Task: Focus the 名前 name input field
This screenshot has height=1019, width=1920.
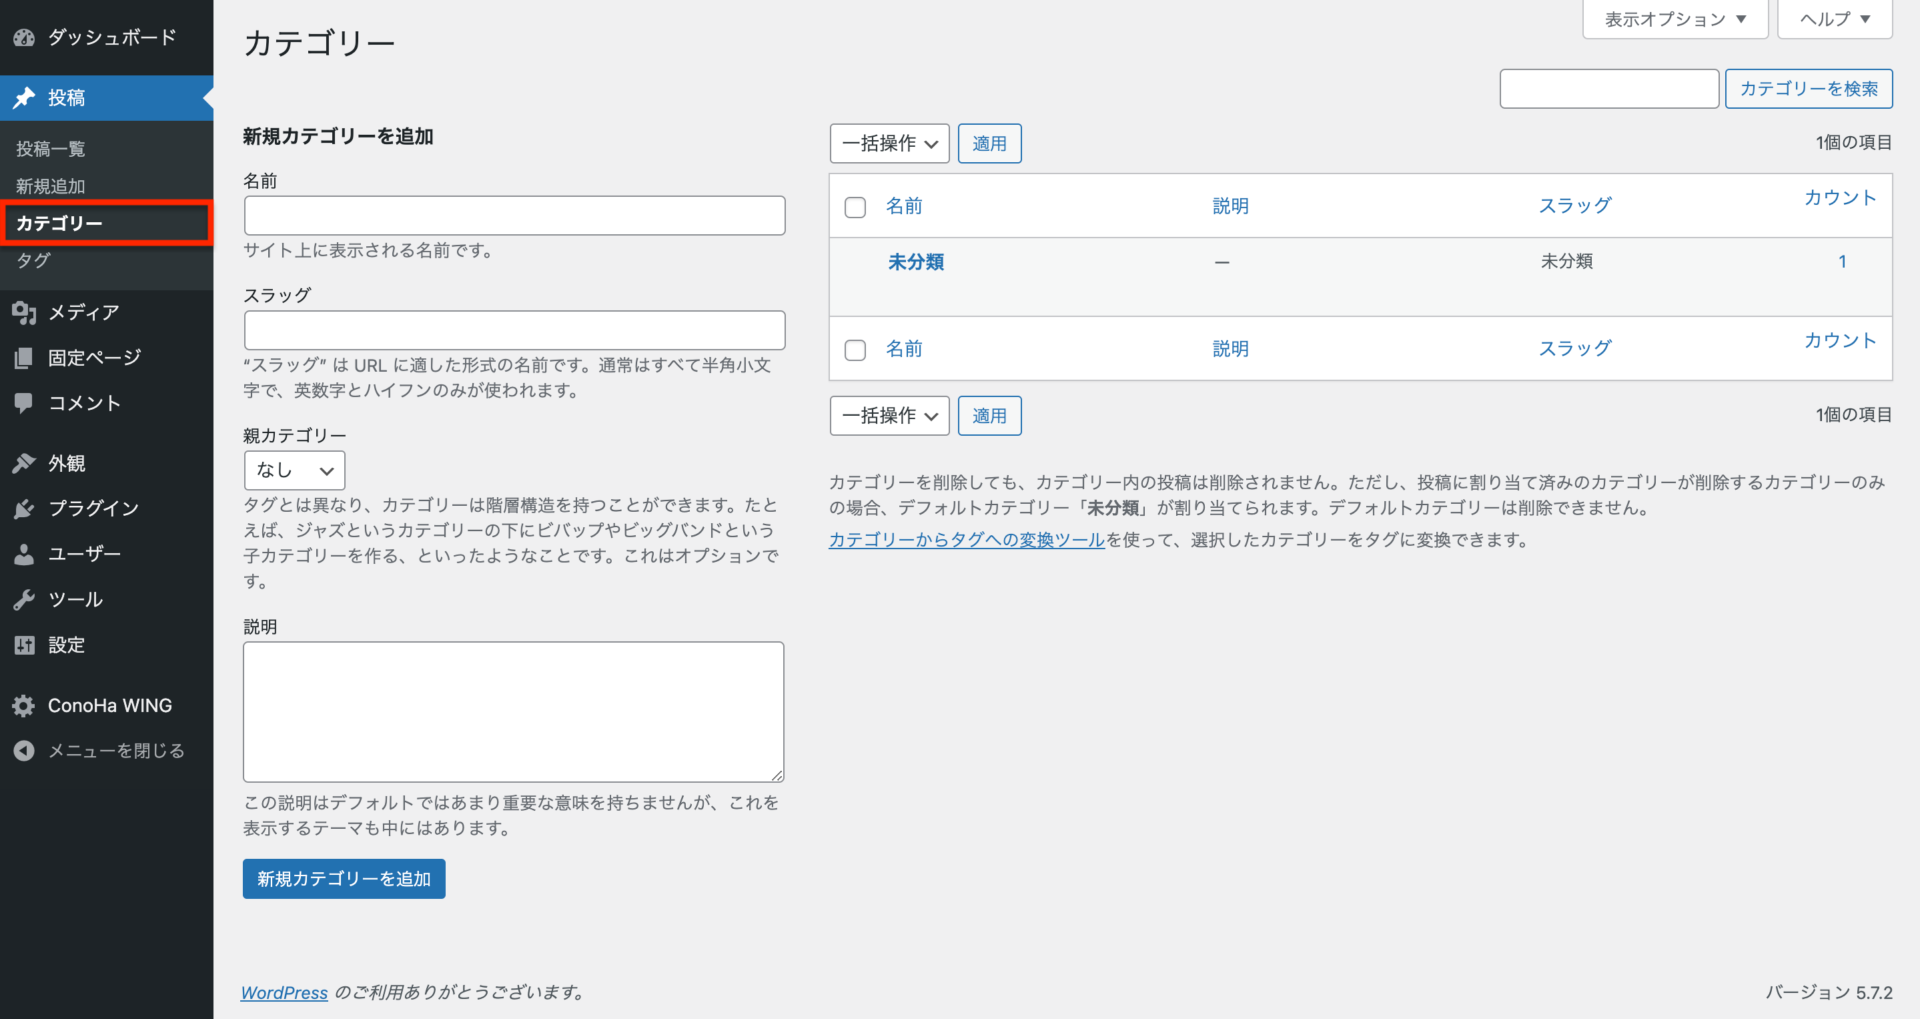Action: (x=515, y=215)
